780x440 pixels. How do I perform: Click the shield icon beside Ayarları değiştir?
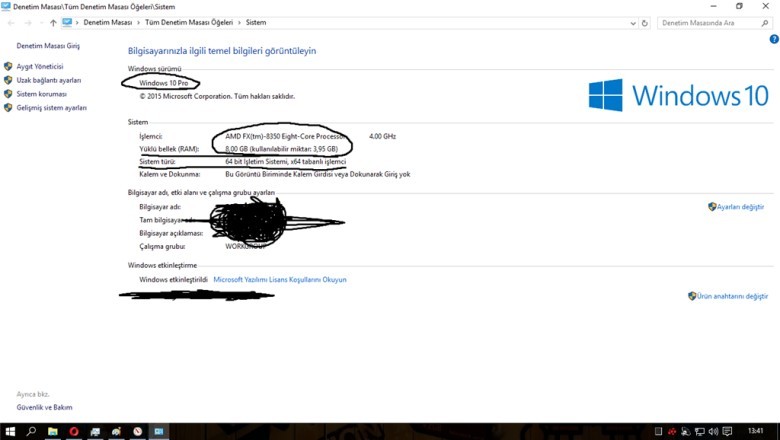click(x=712, y=206)
